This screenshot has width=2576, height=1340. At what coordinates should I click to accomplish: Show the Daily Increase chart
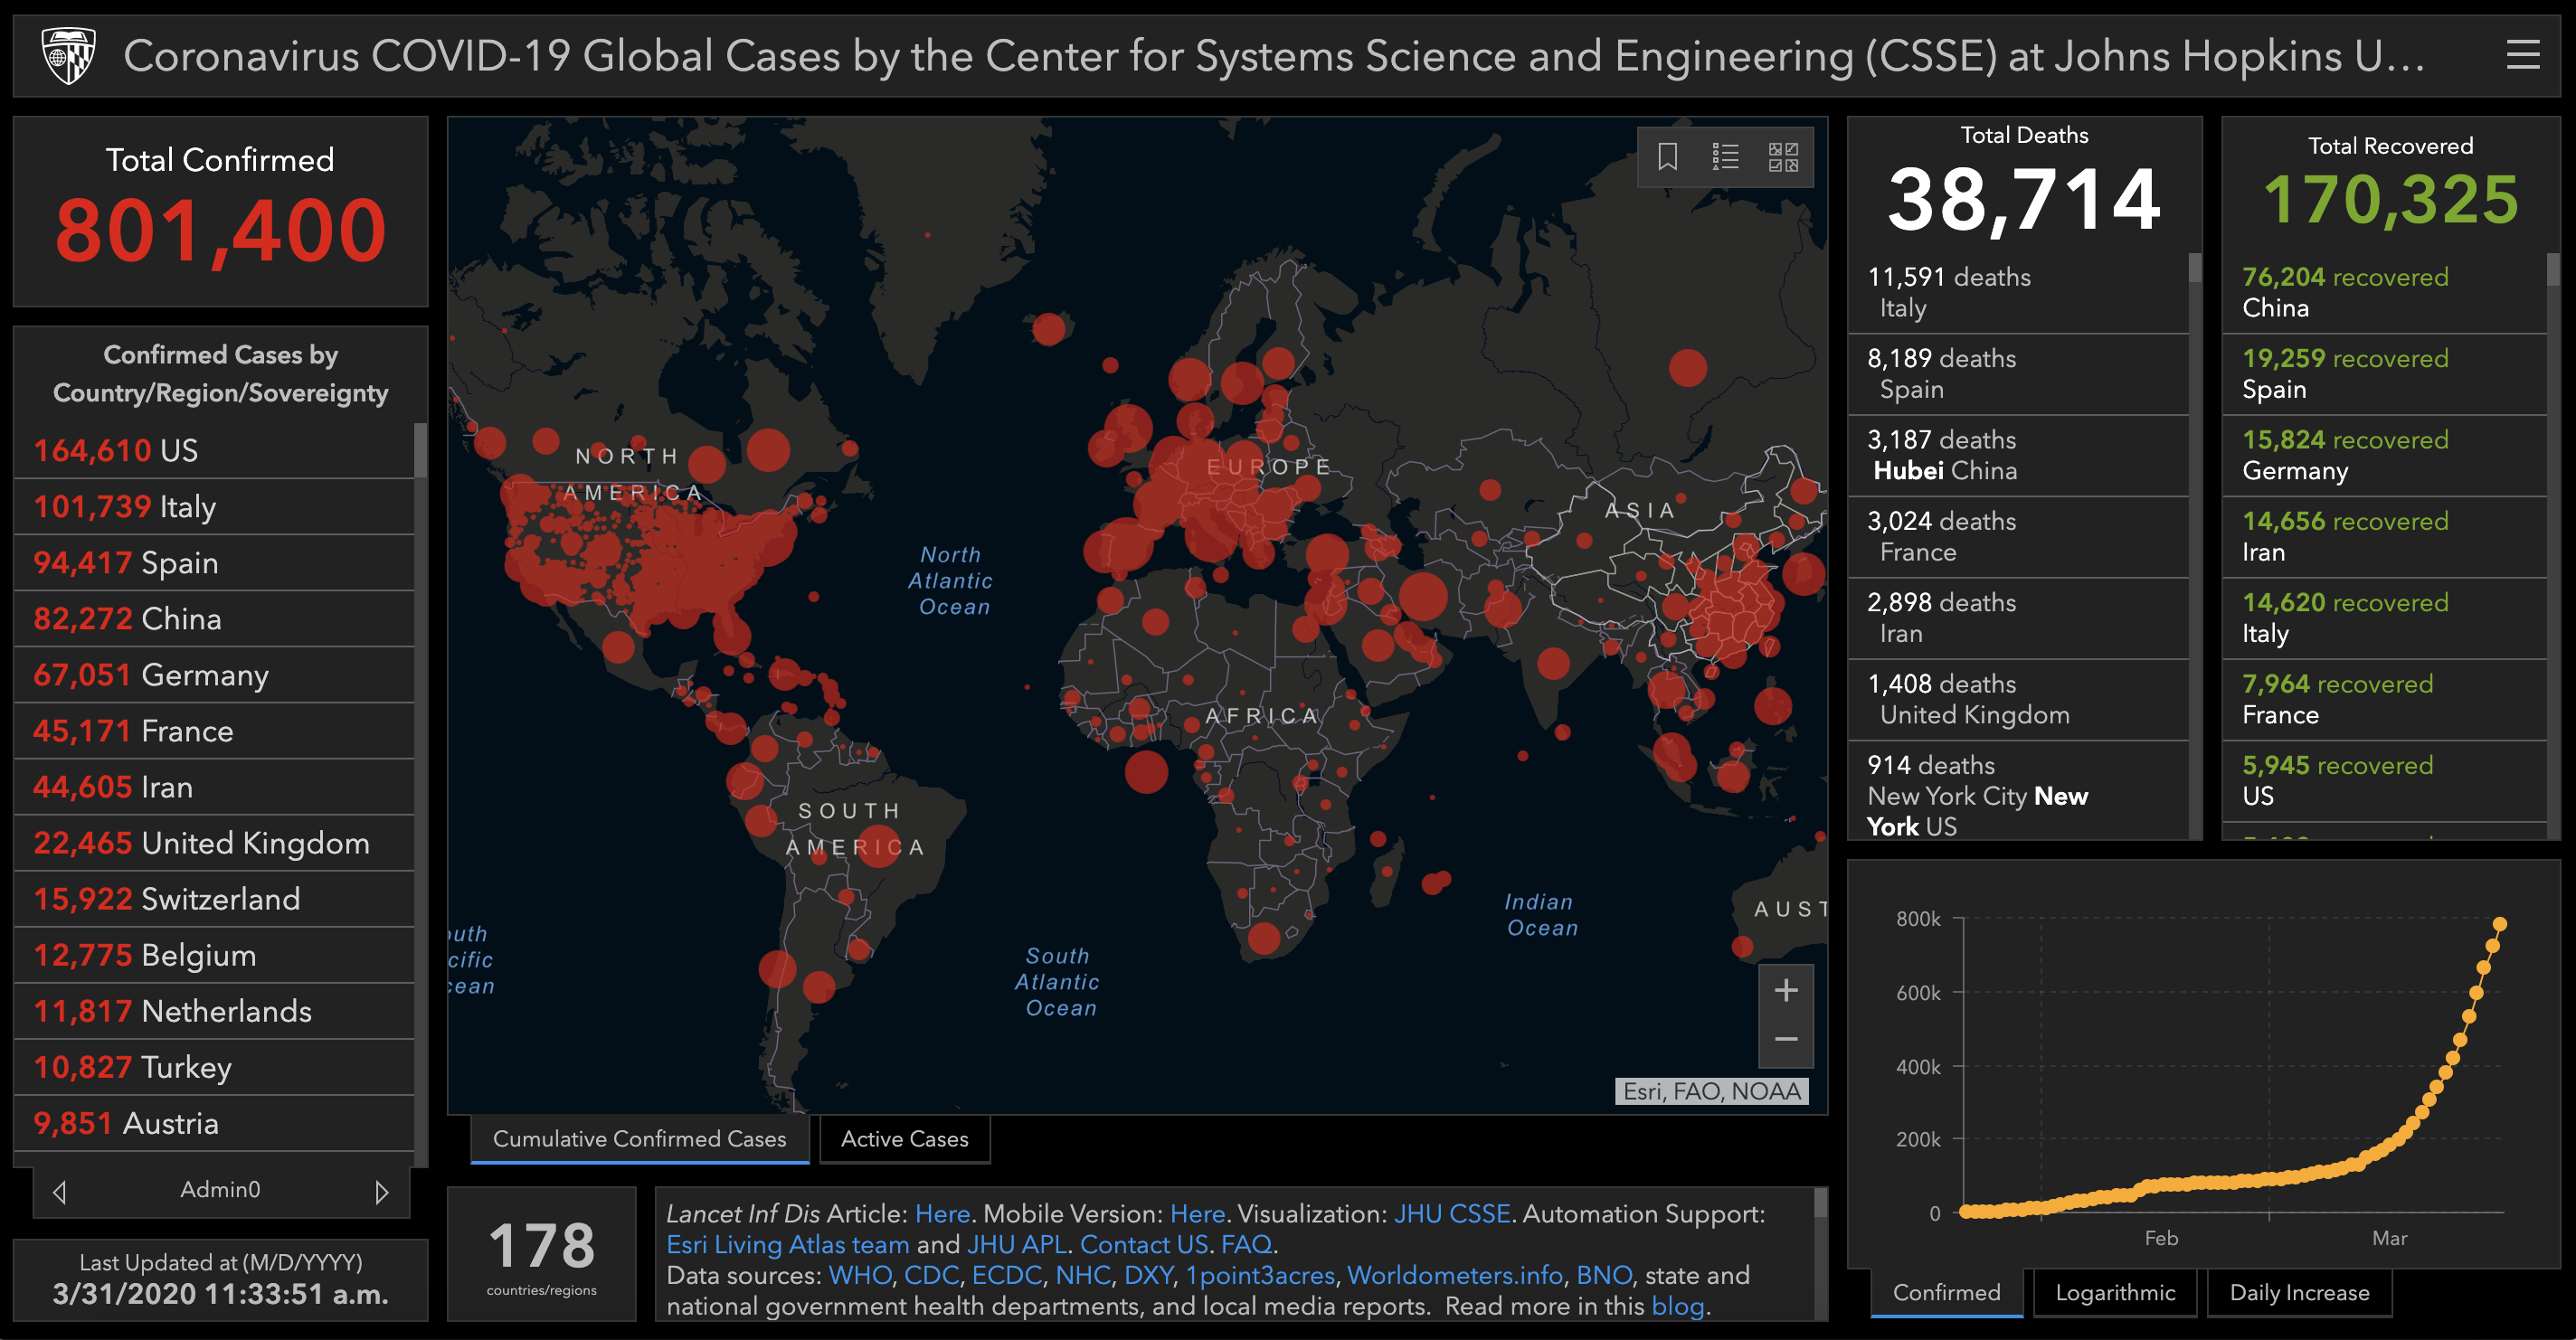(x=2299, y=1293)
